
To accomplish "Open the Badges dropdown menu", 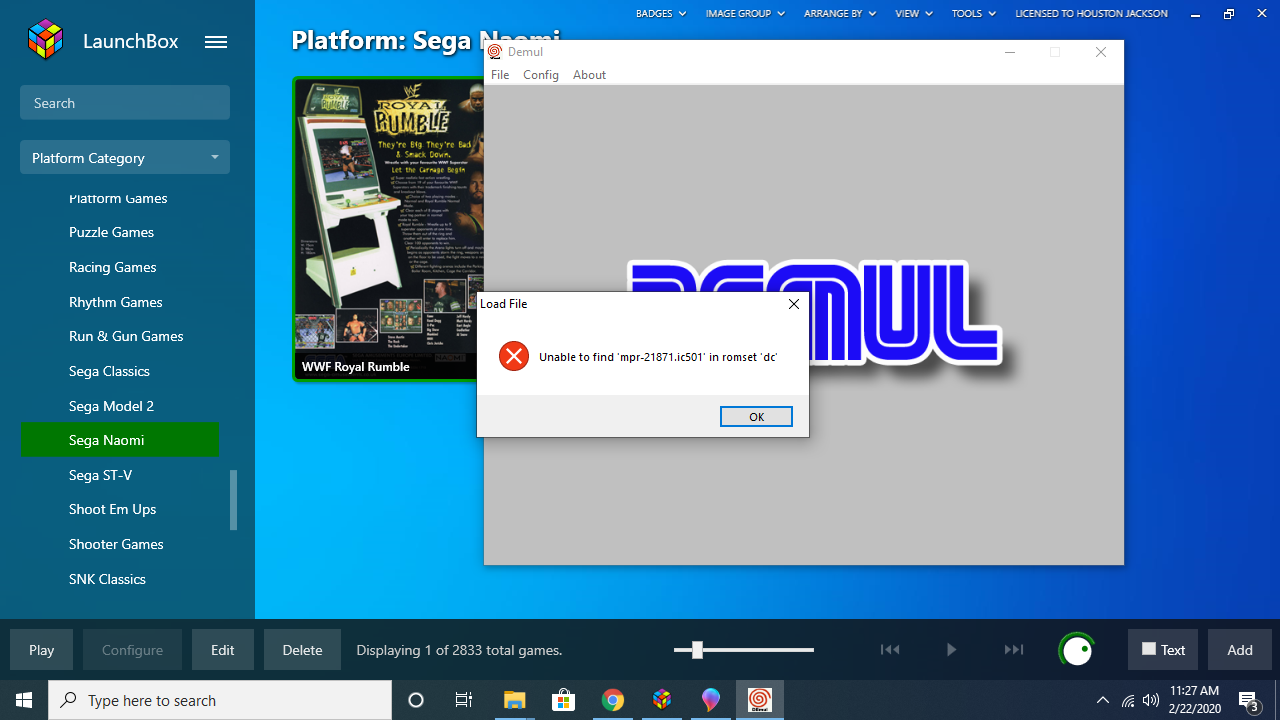I will click(661, 13).
